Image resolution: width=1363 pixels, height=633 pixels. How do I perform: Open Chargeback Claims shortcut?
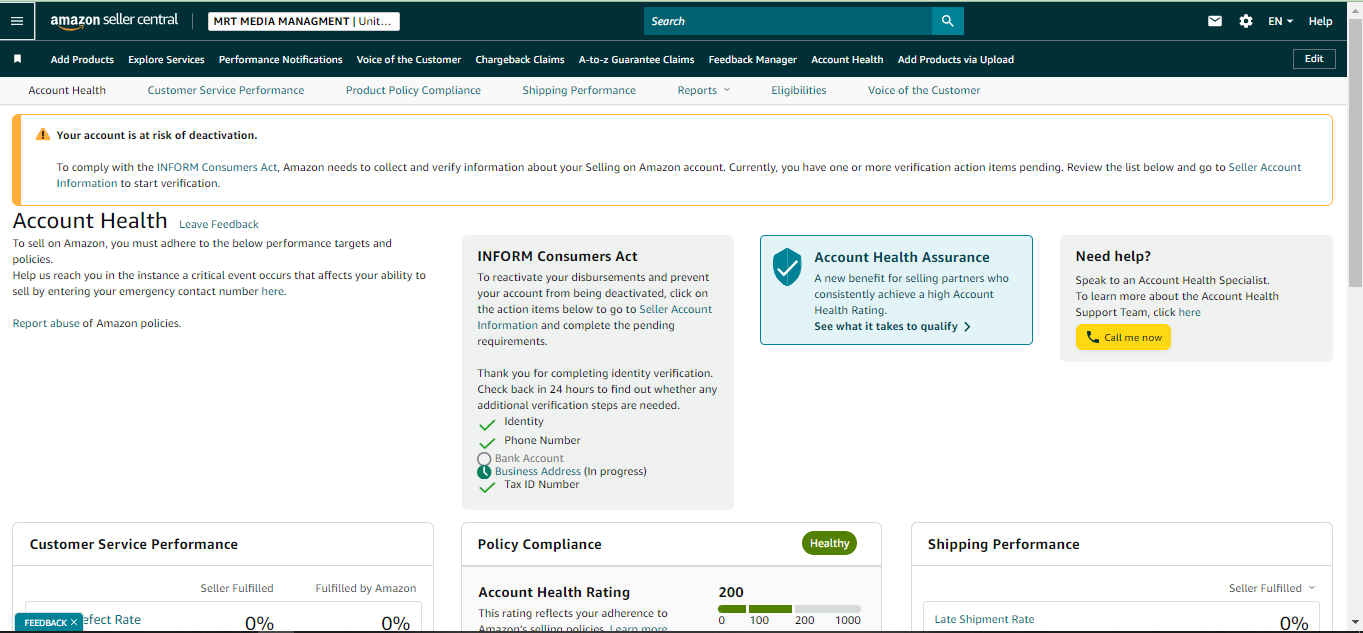click(x=520, y=59)
